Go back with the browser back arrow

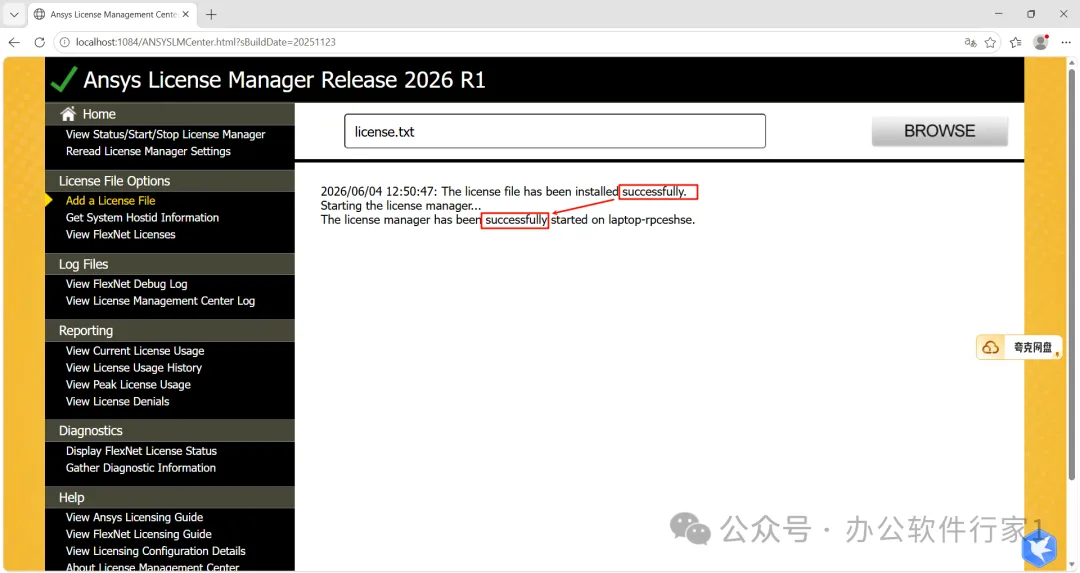tap(14, 42)
